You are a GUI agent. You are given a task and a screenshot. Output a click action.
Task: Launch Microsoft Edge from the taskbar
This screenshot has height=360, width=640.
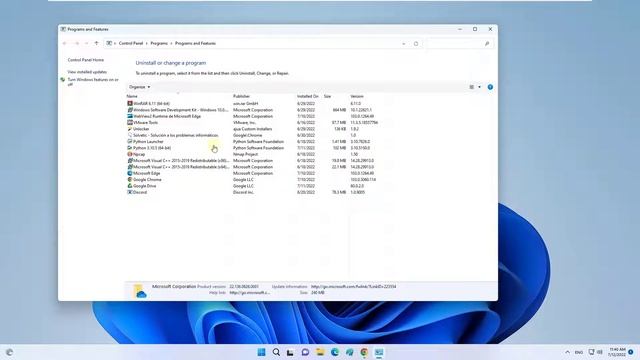335,352
